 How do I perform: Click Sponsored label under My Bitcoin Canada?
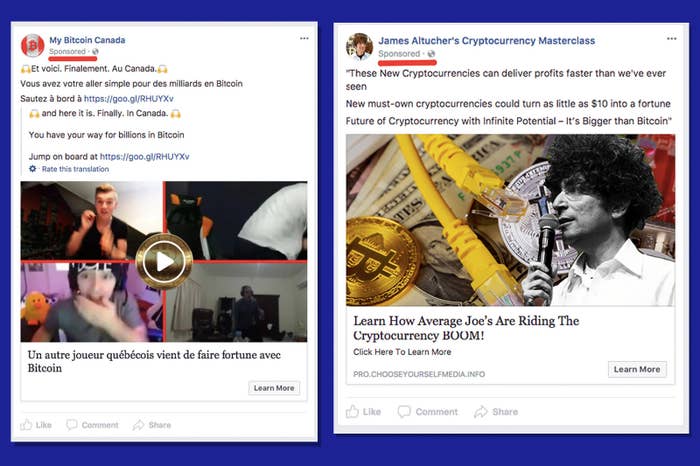(x=67, y=52)
